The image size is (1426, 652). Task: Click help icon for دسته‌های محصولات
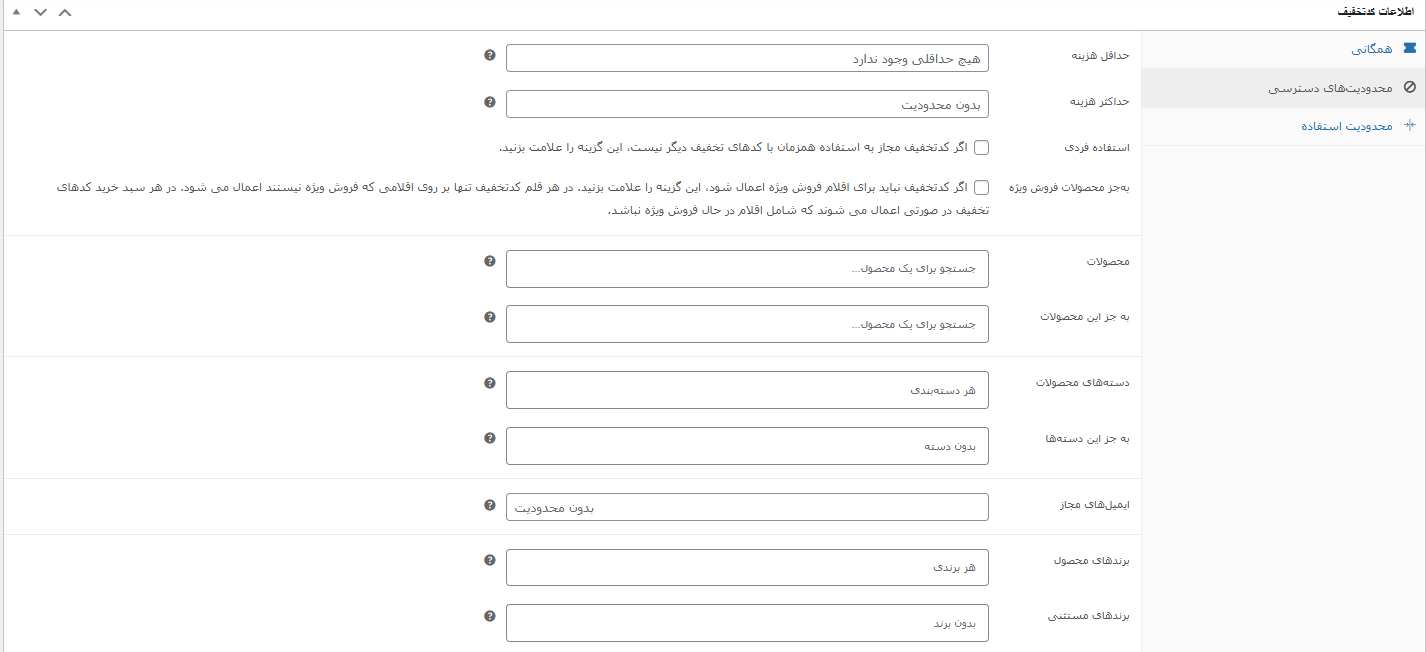[x=489, y=383]
